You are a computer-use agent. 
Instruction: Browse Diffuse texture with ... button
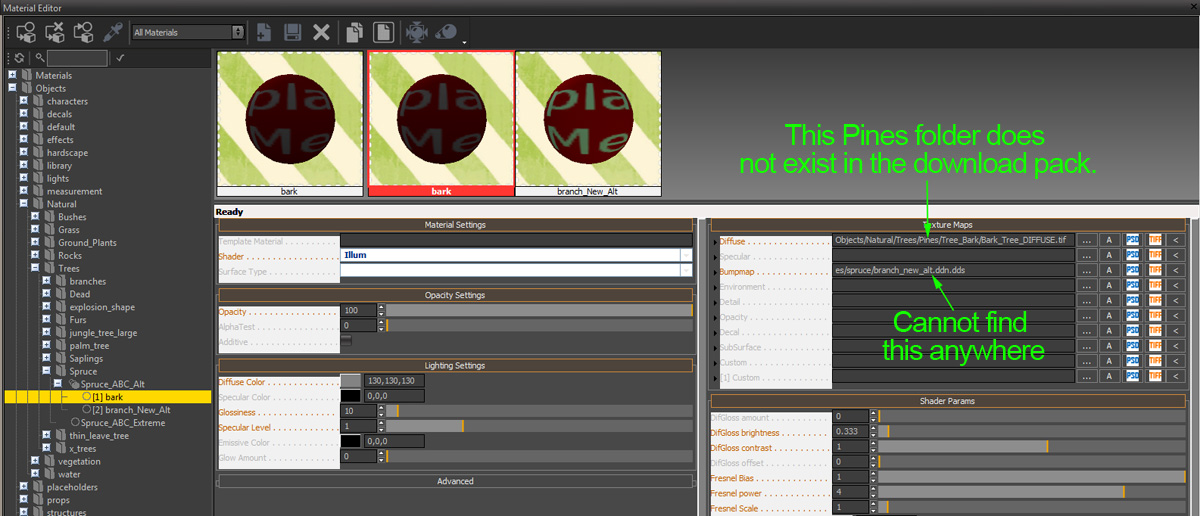(1086, 240)
